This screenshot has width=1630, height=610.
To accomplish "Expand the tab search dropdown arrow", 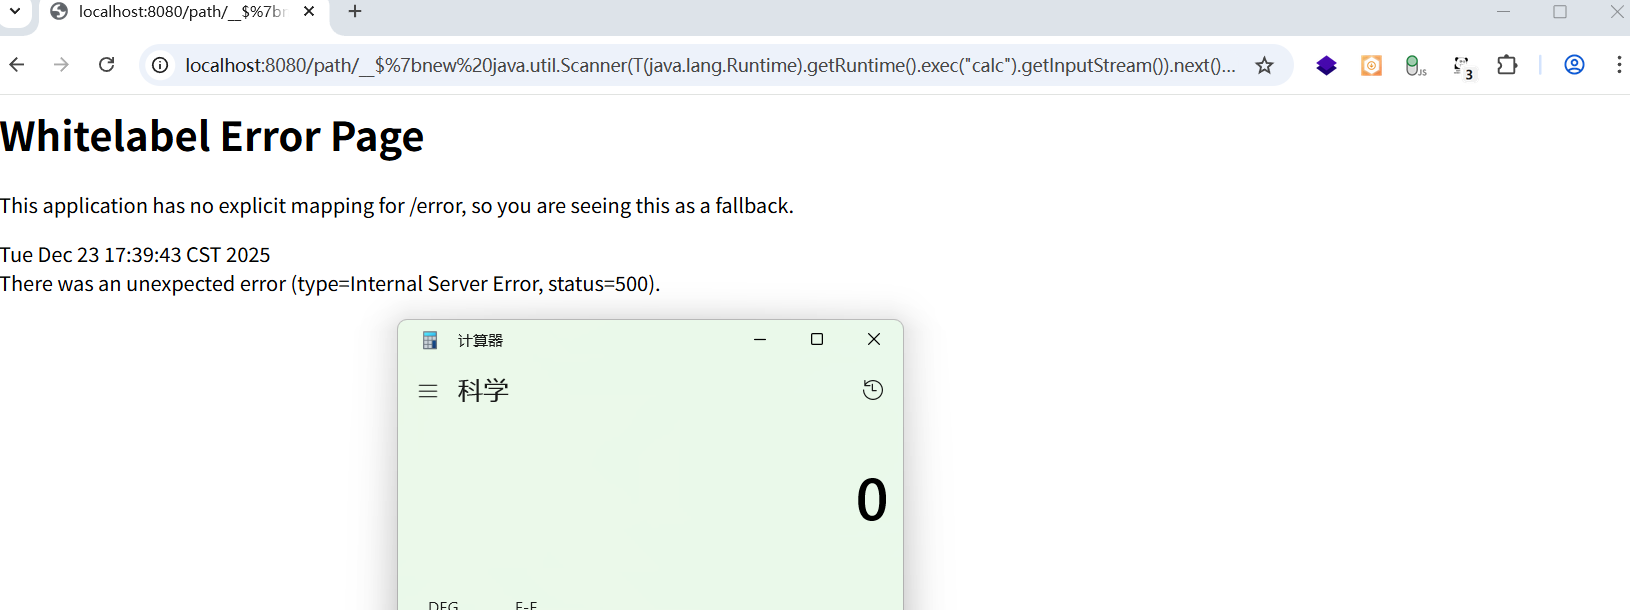I will (x=15, y=12).
